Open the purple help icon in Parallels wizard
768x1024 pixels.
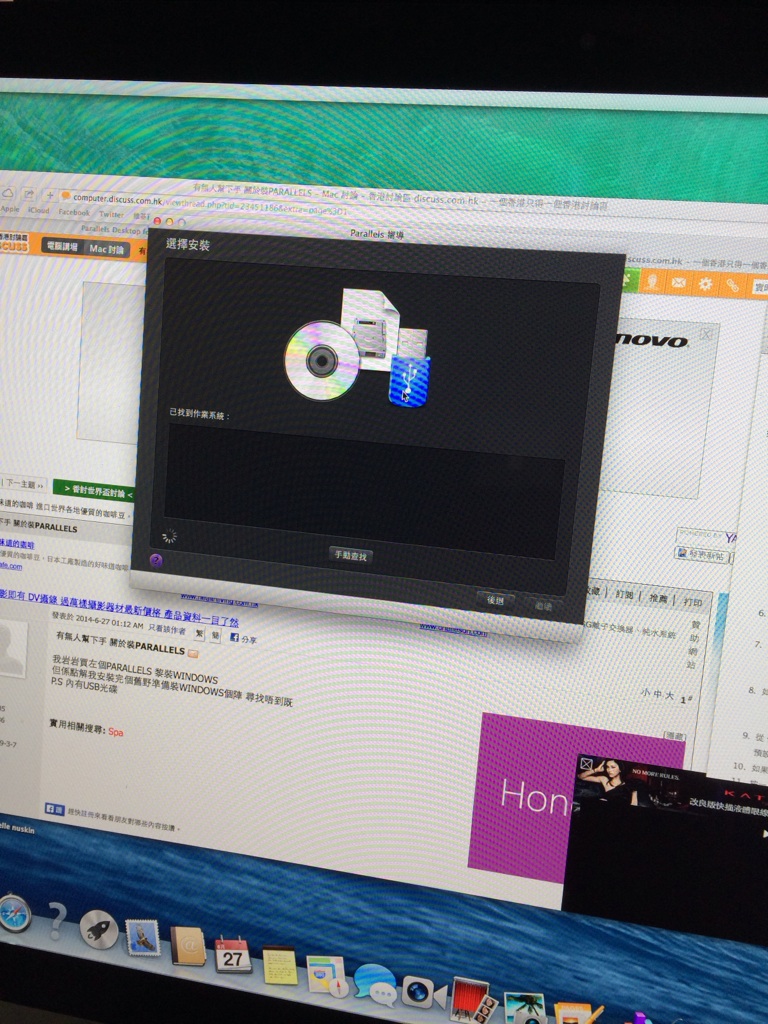156,560
